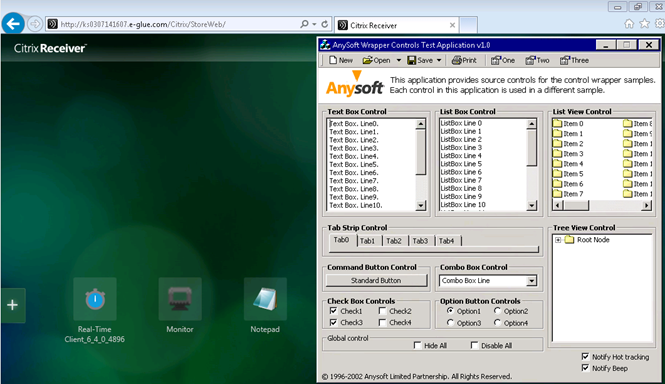Viewport: 665px width, 384px height.
Task: Launch the Monitor app icon
Action: tap(180, 299)
